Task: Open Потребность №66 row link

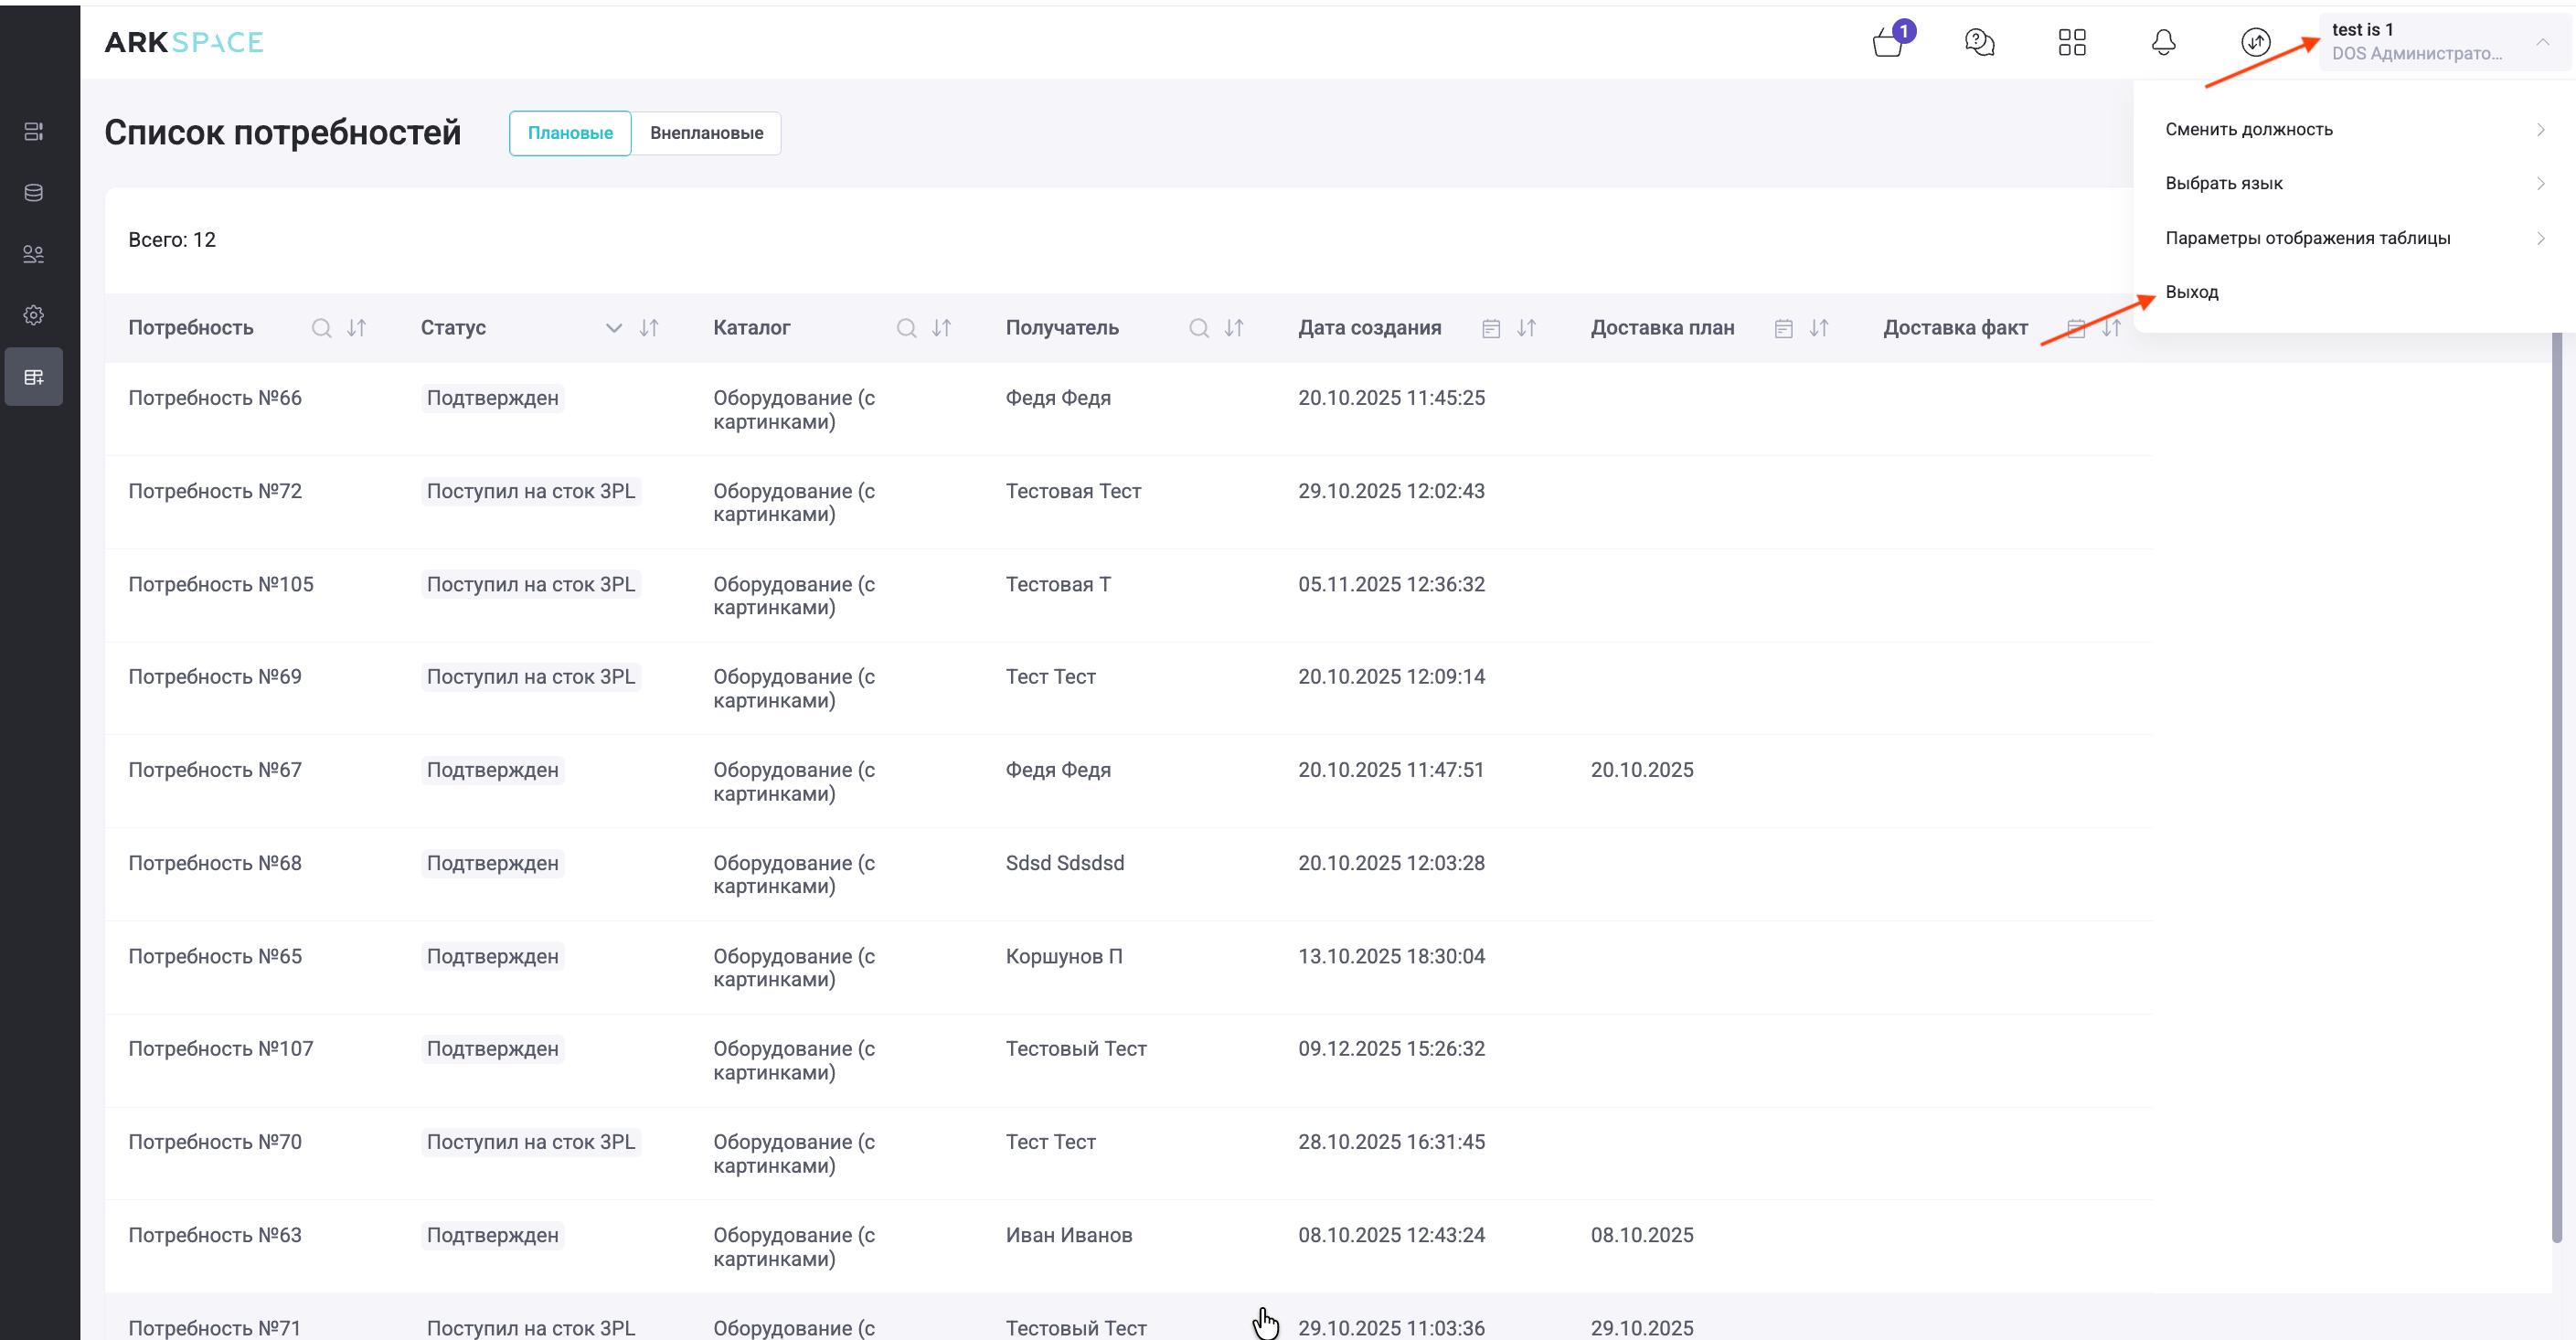Action: 215,398
